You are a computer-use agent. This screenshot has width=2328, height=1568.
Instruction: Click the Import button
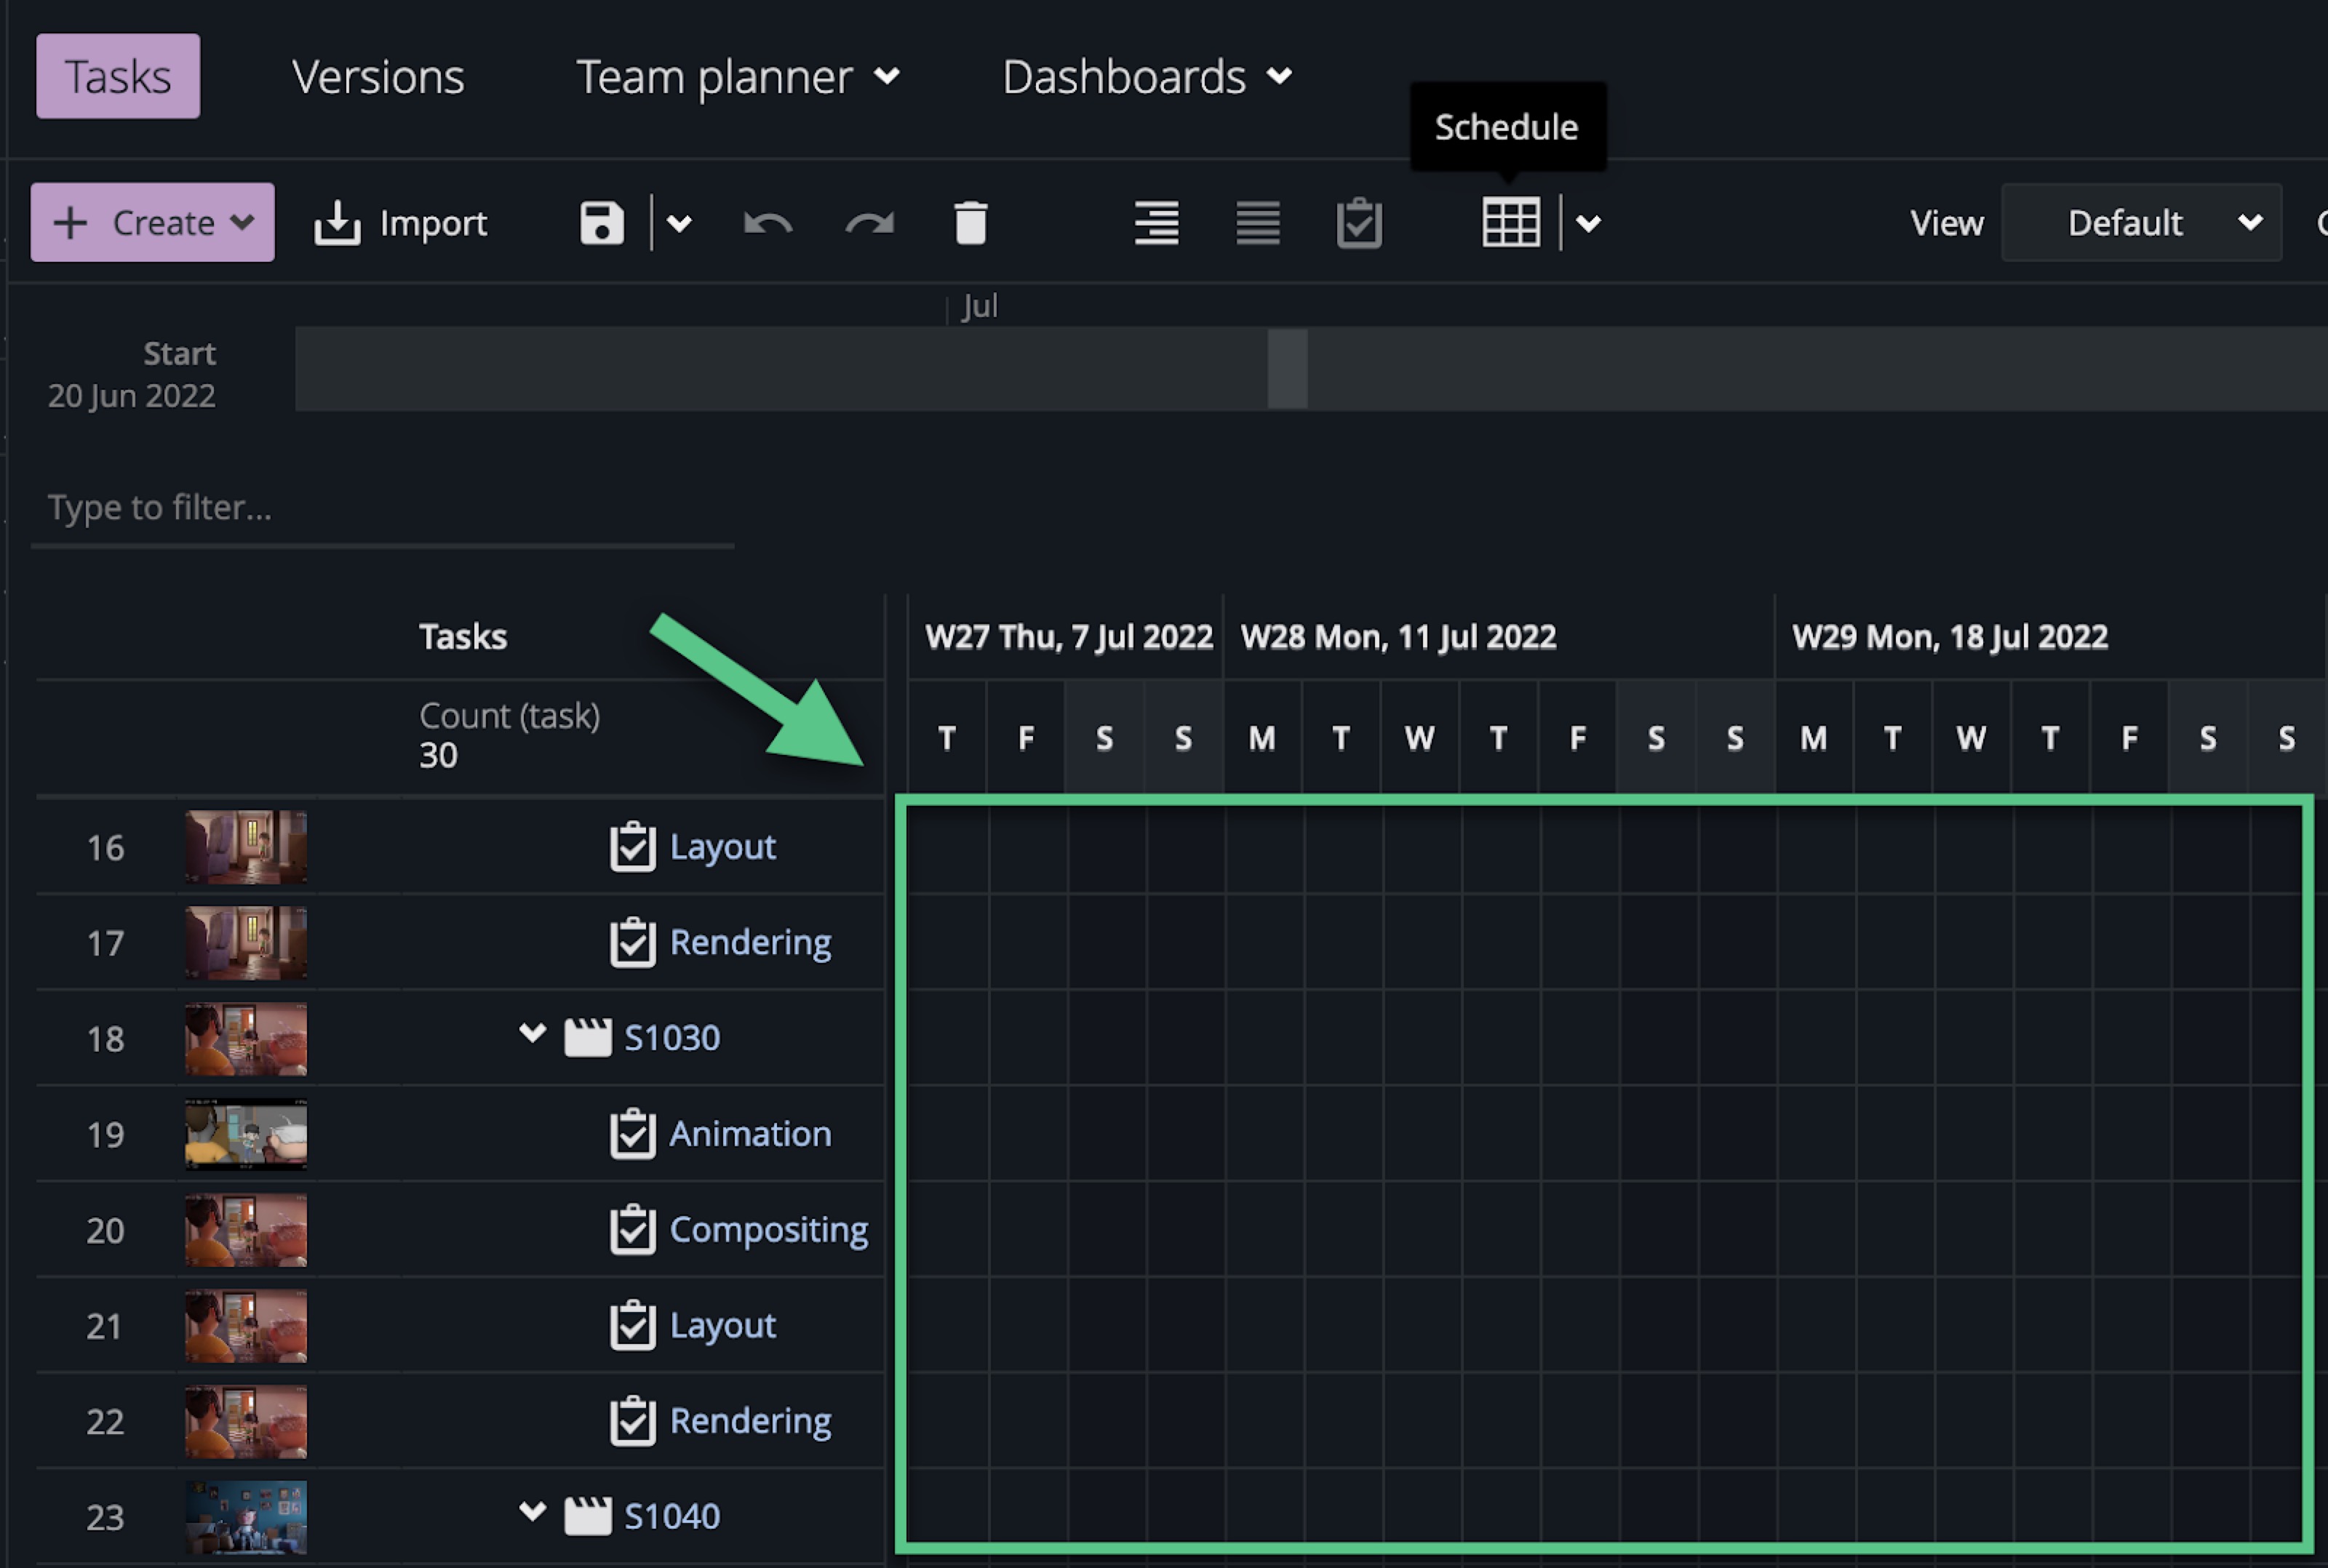tap(401, 222)
